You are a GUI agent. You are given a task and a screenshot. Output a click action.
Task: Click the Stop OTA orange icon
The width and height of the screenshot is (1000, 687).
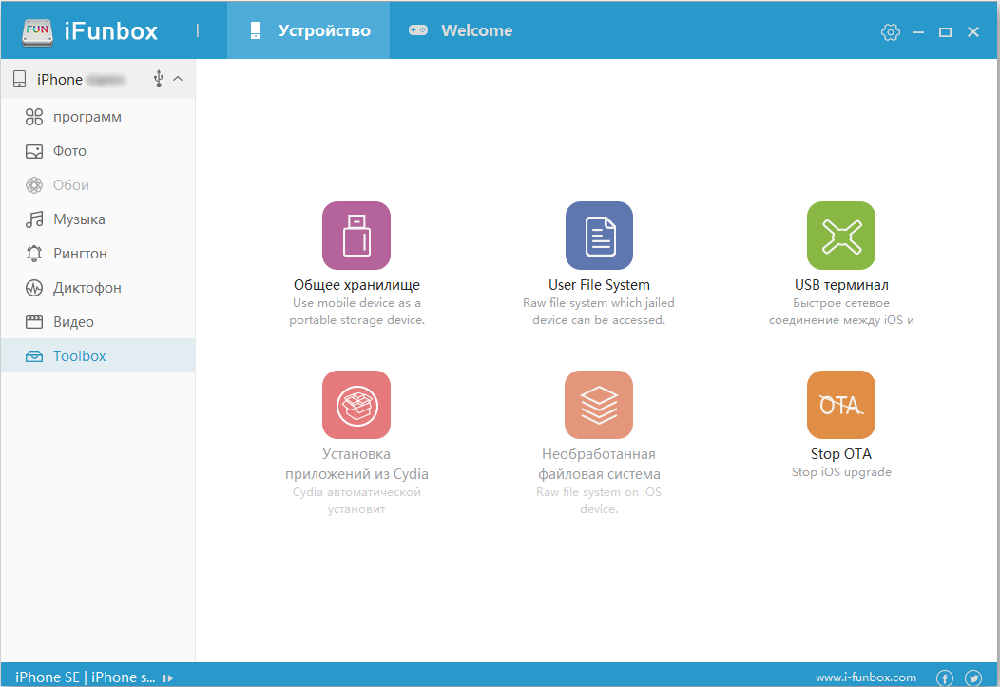841,405
